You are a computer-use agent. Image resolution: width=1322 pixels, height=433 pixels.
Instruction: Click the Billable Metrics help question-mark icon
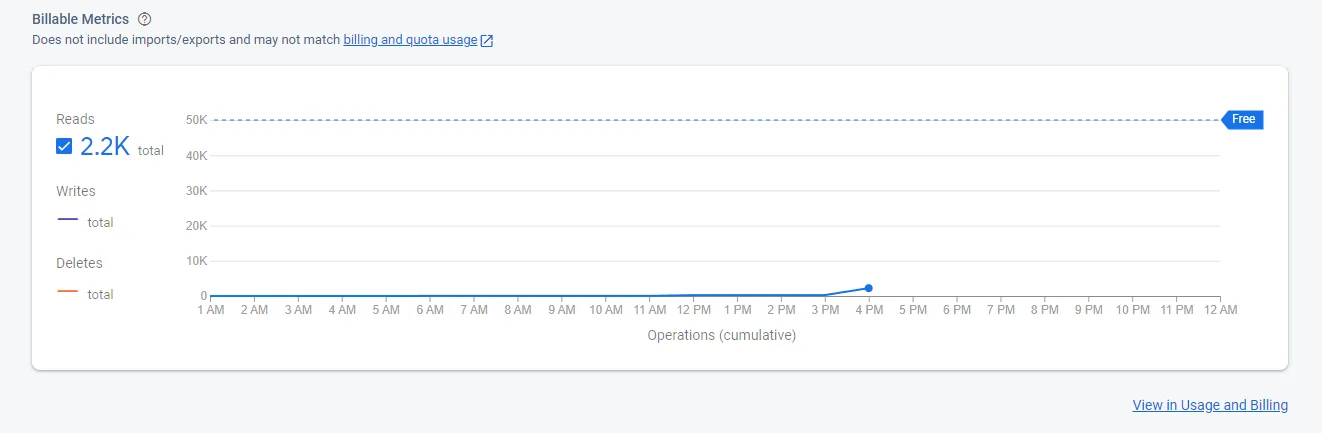click(x=145, y=19)
